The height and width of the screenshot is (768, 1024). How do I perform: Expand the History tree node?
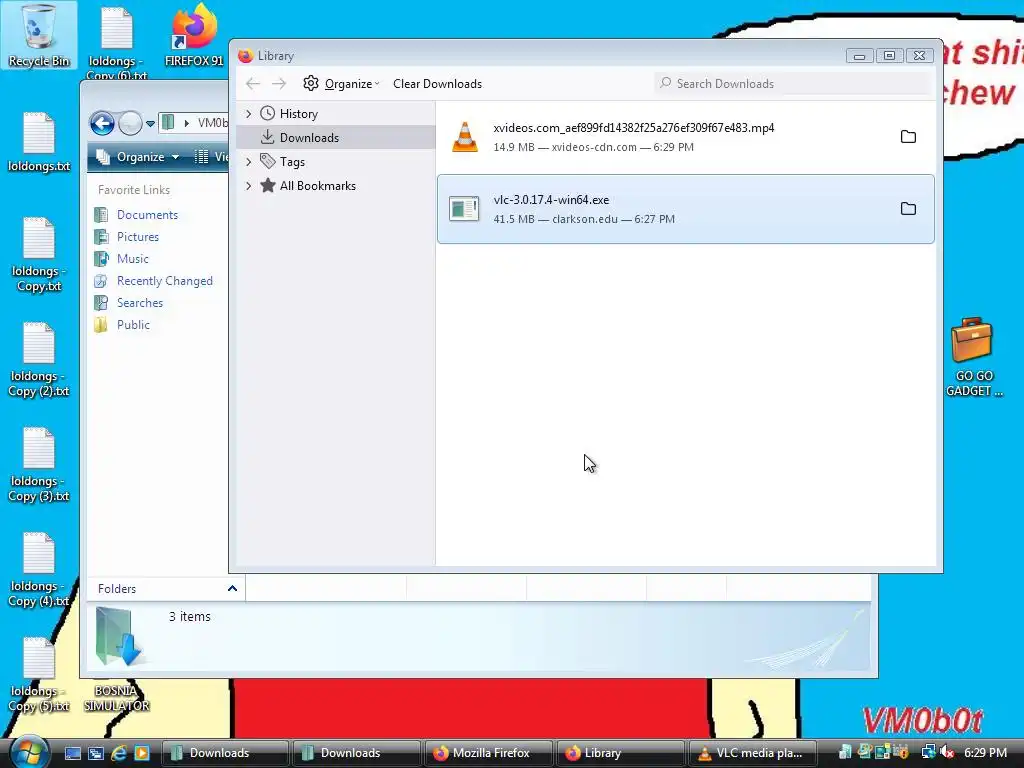coord(248,114)
